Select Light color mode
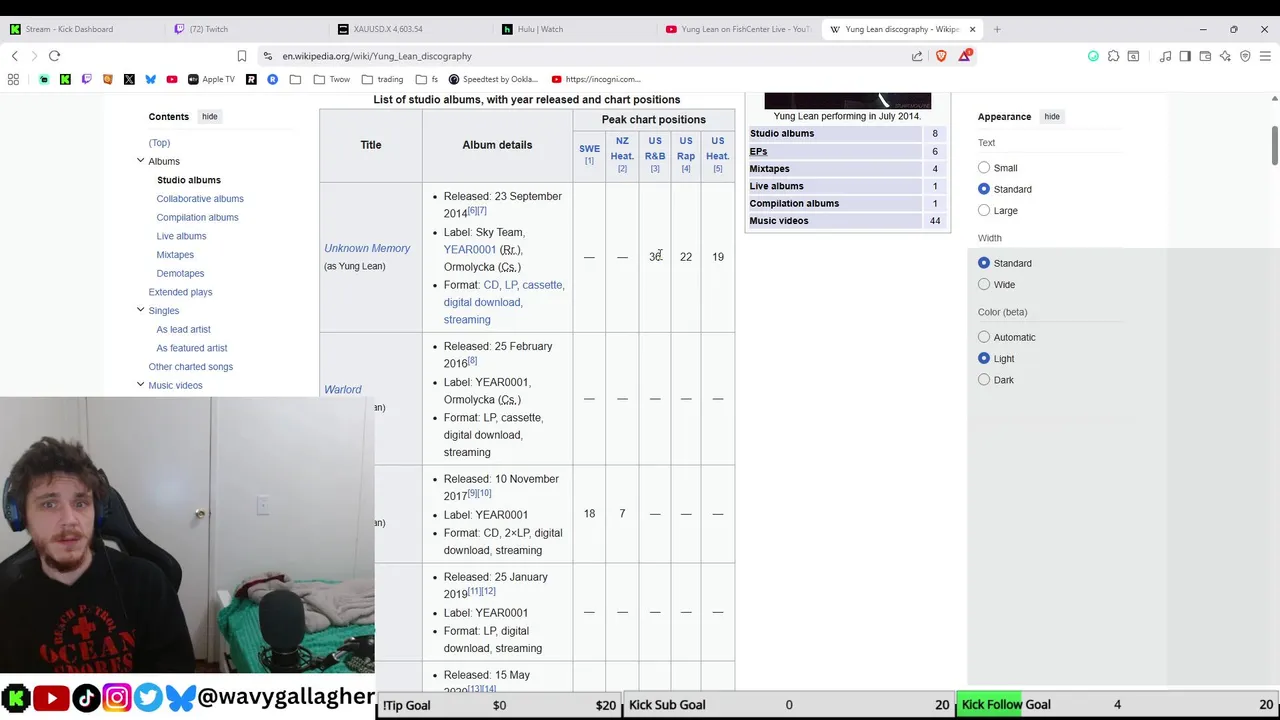This screenshot has width=1280, height=720. [x=984, y=358]
